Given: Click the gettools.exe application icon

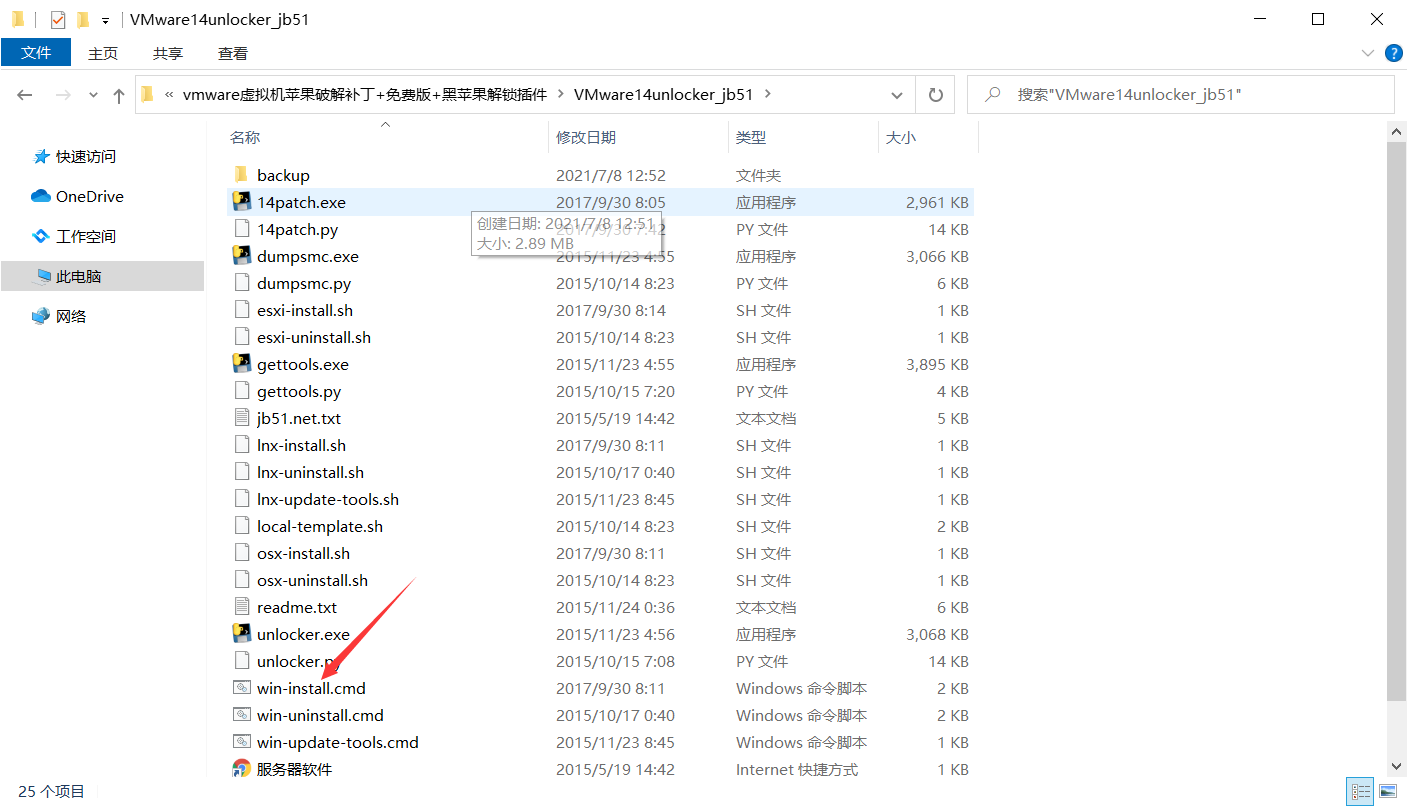Looking at the screenshot, I should pyautogui.click(x=241, y=364).
